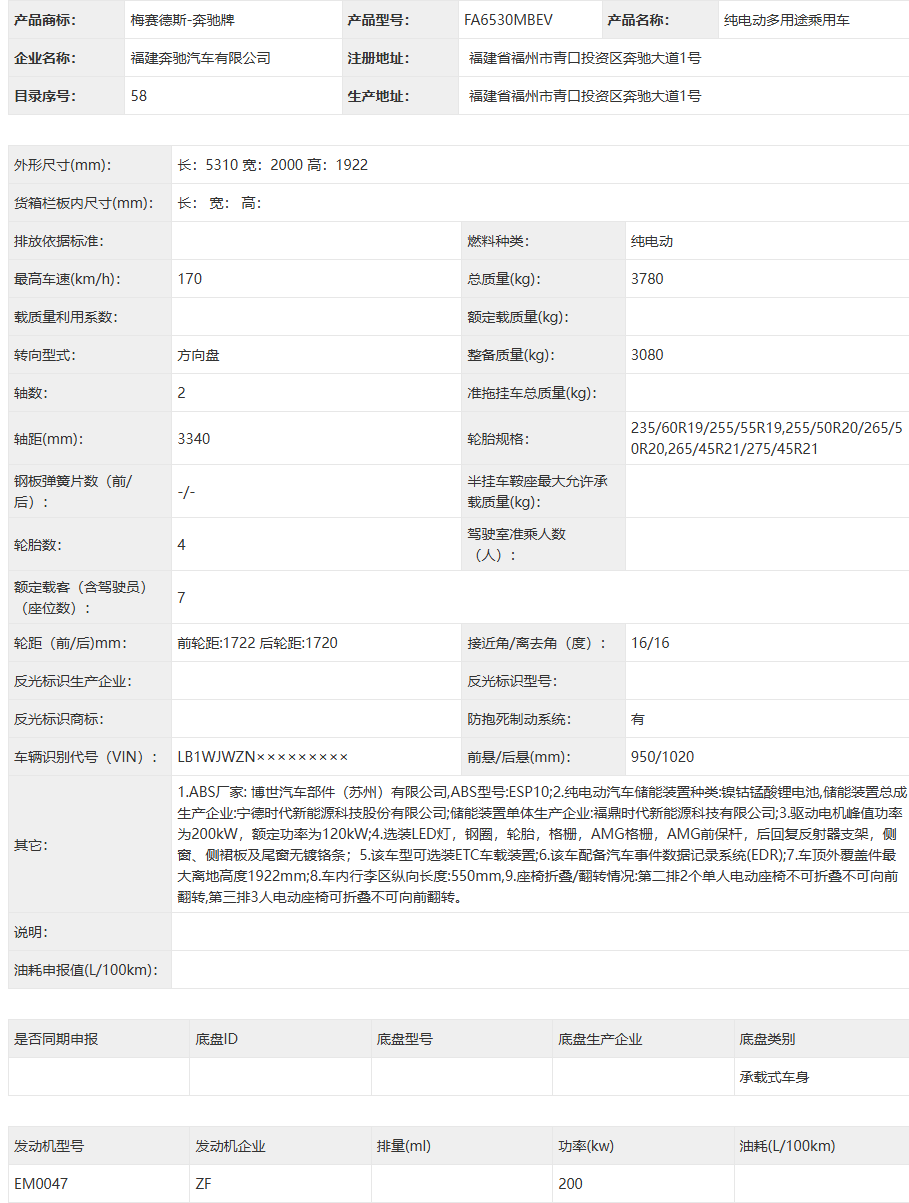This screenshot has height=1203, width=909.
Task: Click the 生产地址 address value
Action: click(x=585, y=96)
